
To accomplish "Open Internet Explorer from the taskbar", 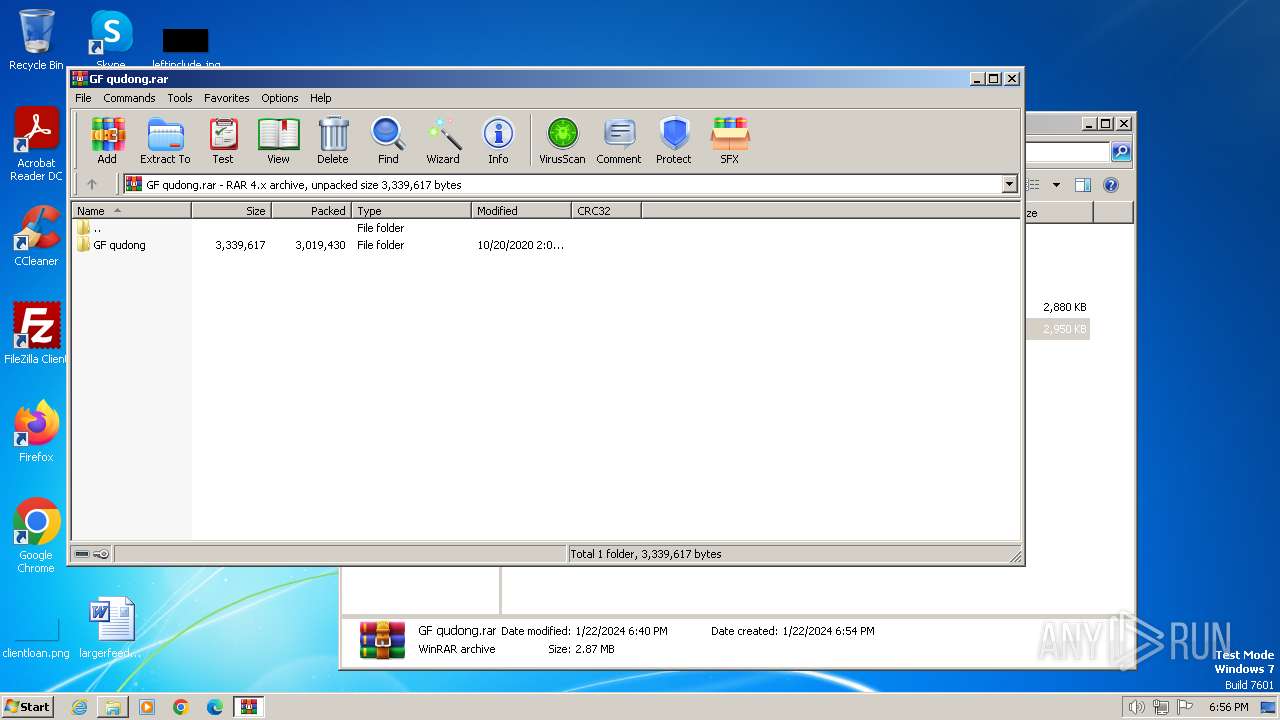I will (x=79, y=707).
